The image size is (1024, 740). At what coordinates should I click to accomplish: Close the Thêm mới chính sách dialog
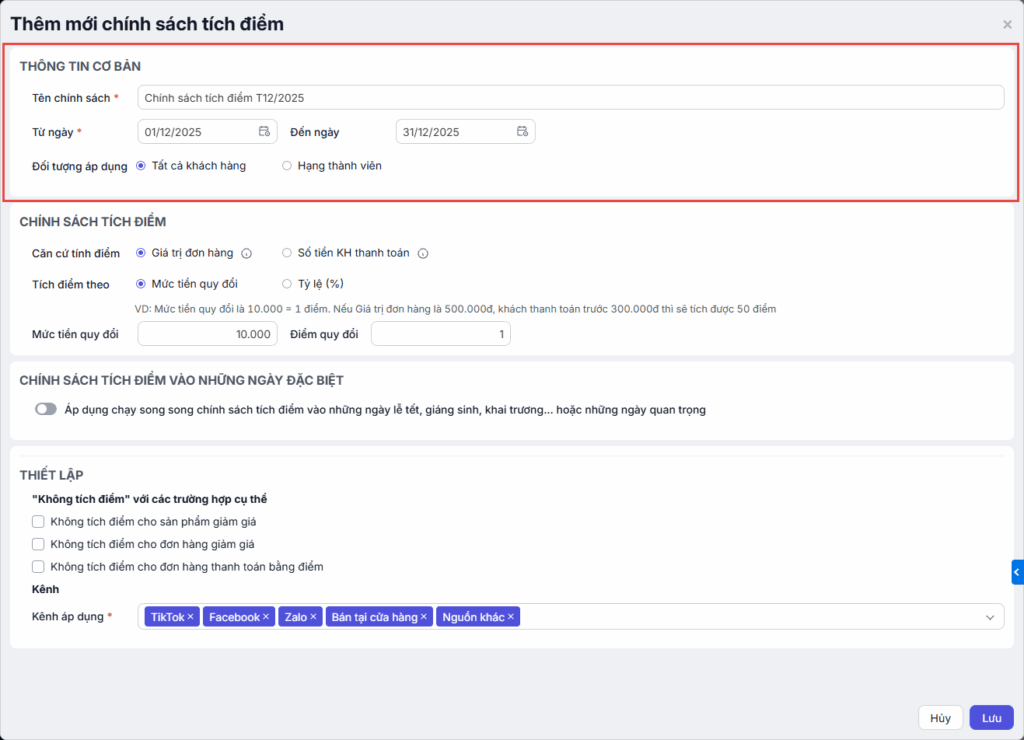(1007, 25)
